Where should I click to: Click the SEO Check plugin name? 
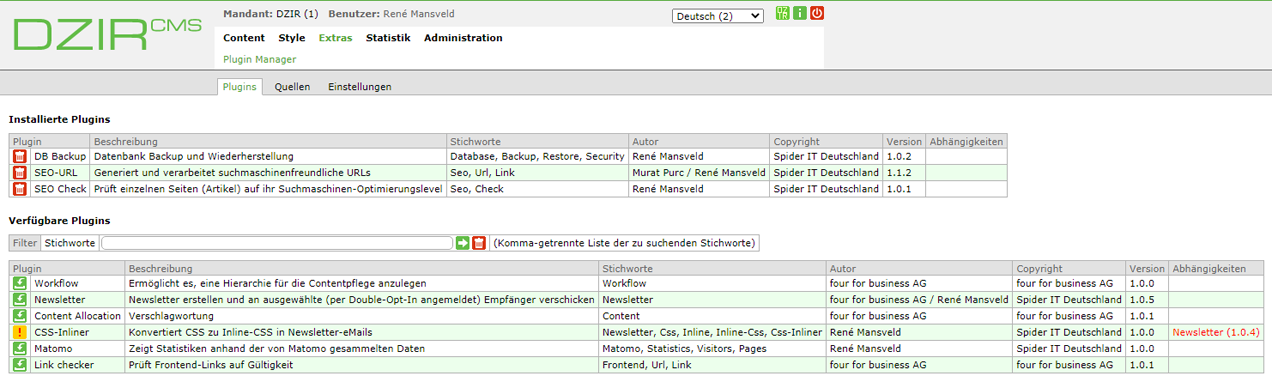(60, 189)
